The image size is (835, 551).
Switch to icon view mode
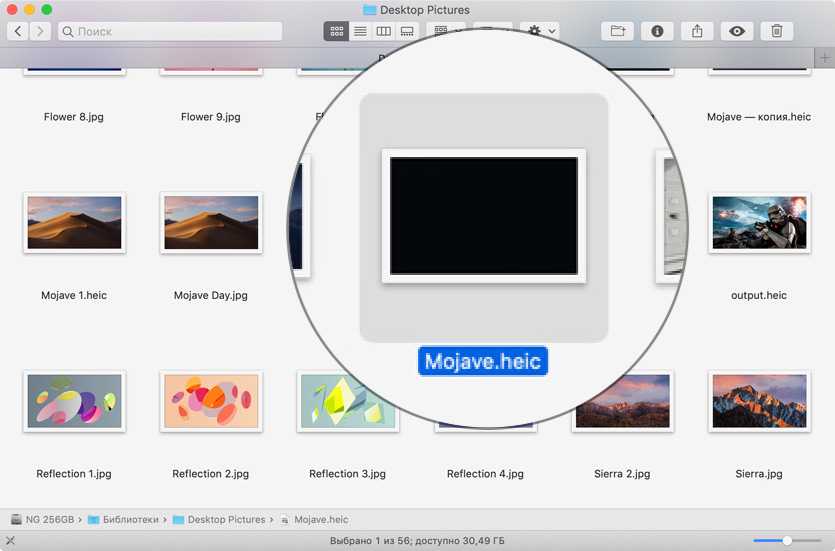point(336,31)
